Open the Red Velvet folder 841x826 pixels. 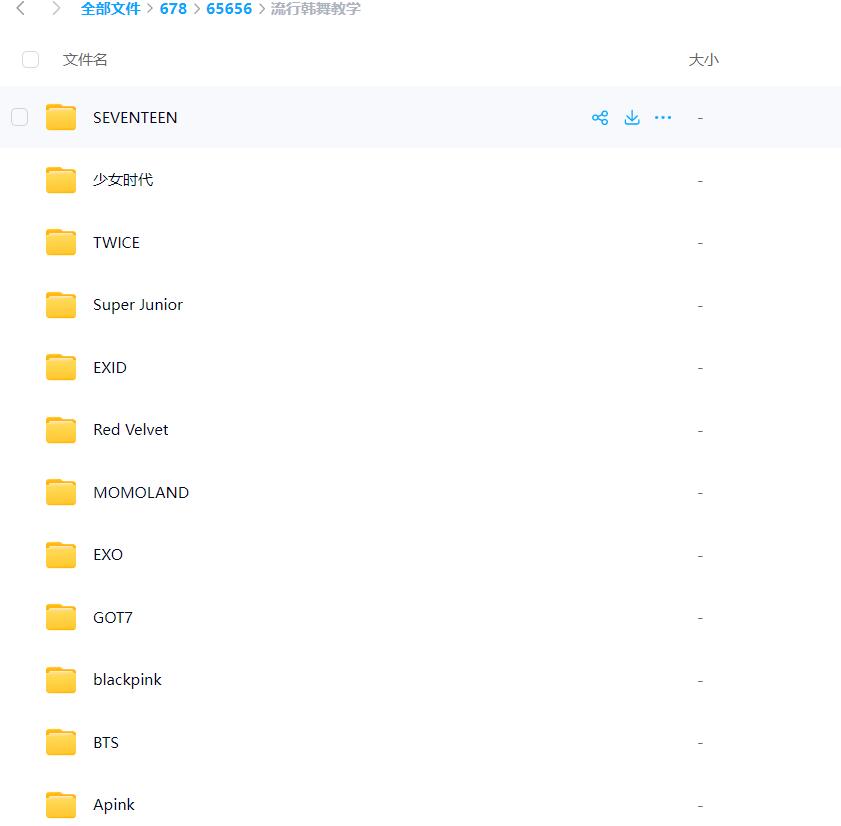pyautogui.click(x=130, y=430)
